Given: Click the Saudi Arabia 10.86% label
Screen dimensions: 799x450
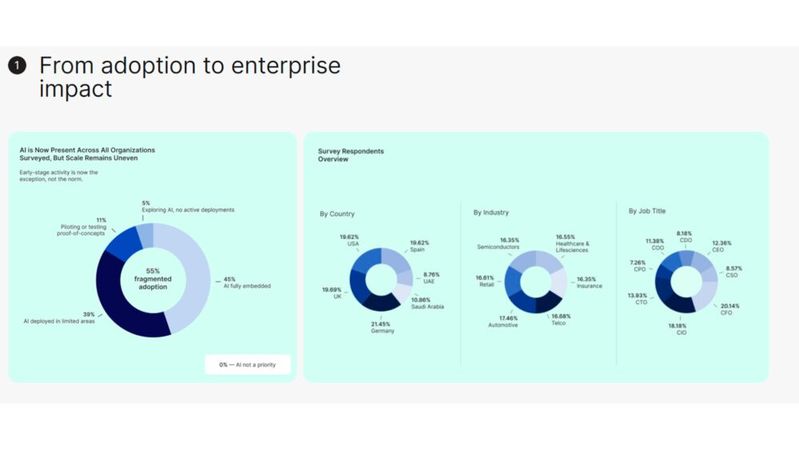Looking at the screenshot, I should pyautogui.click(x=427, y=303).
